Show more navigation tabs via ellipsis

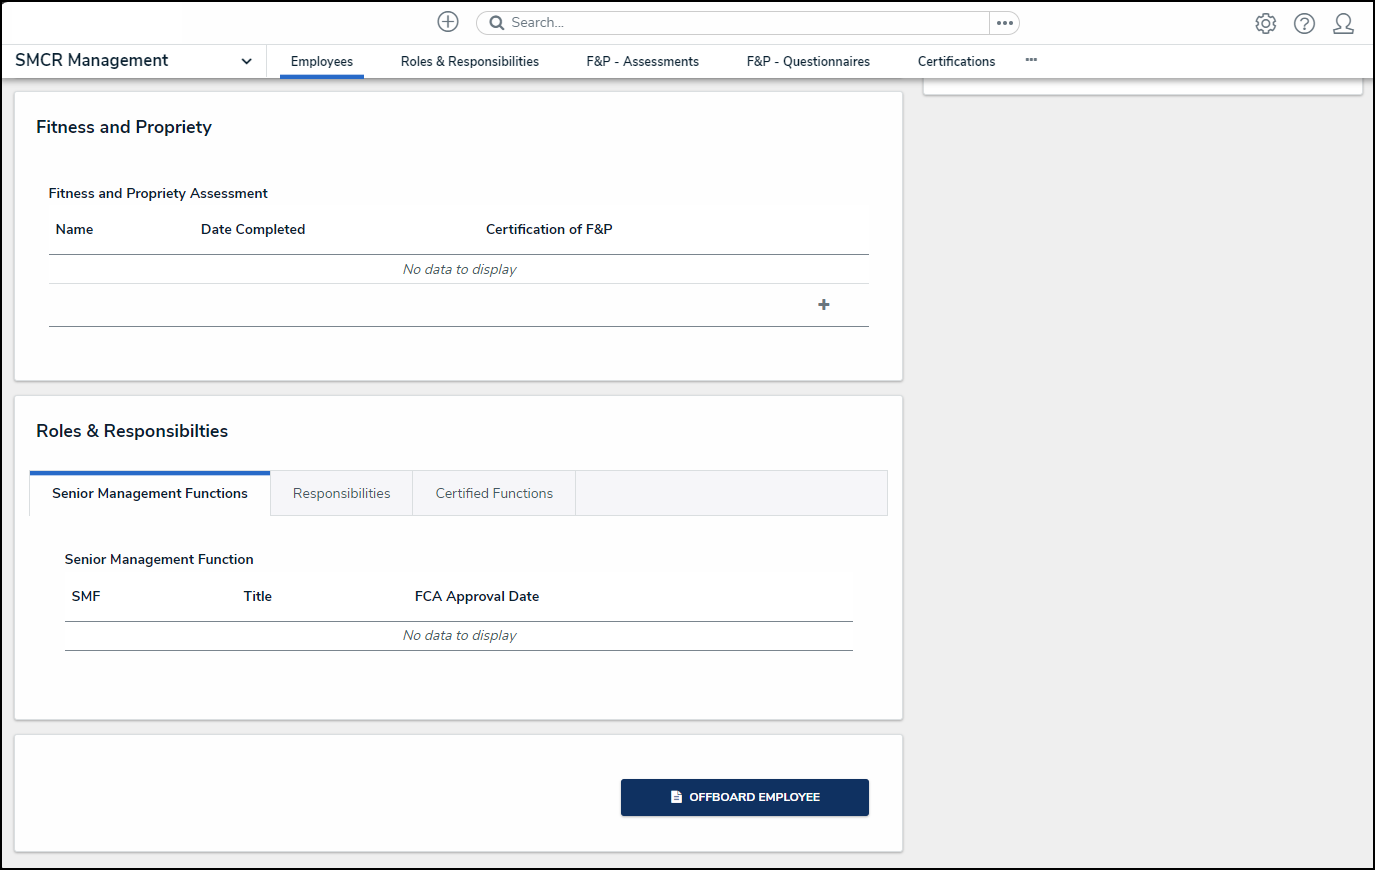pos(1031,60)
